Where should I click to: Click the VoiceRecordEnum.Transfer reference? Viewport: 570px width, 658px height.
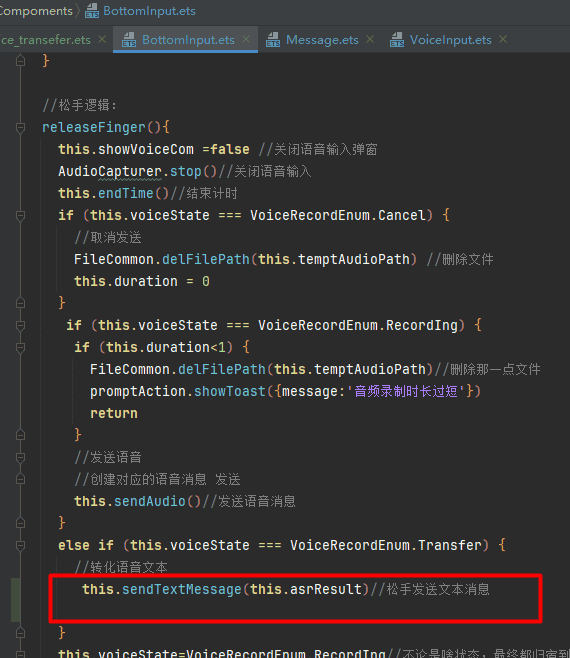[386, 545]
